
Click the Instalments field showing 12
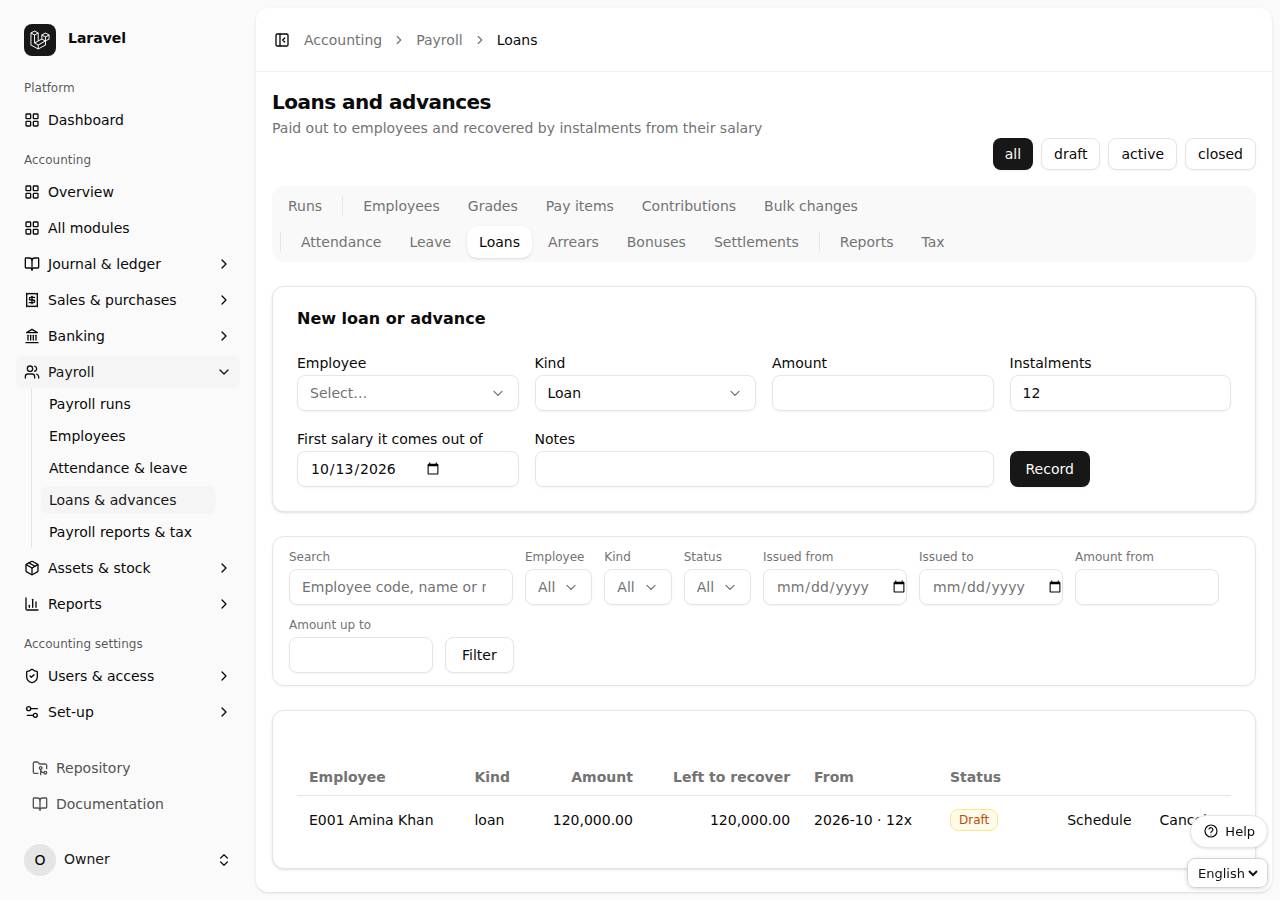click(x=1120, y=393)
